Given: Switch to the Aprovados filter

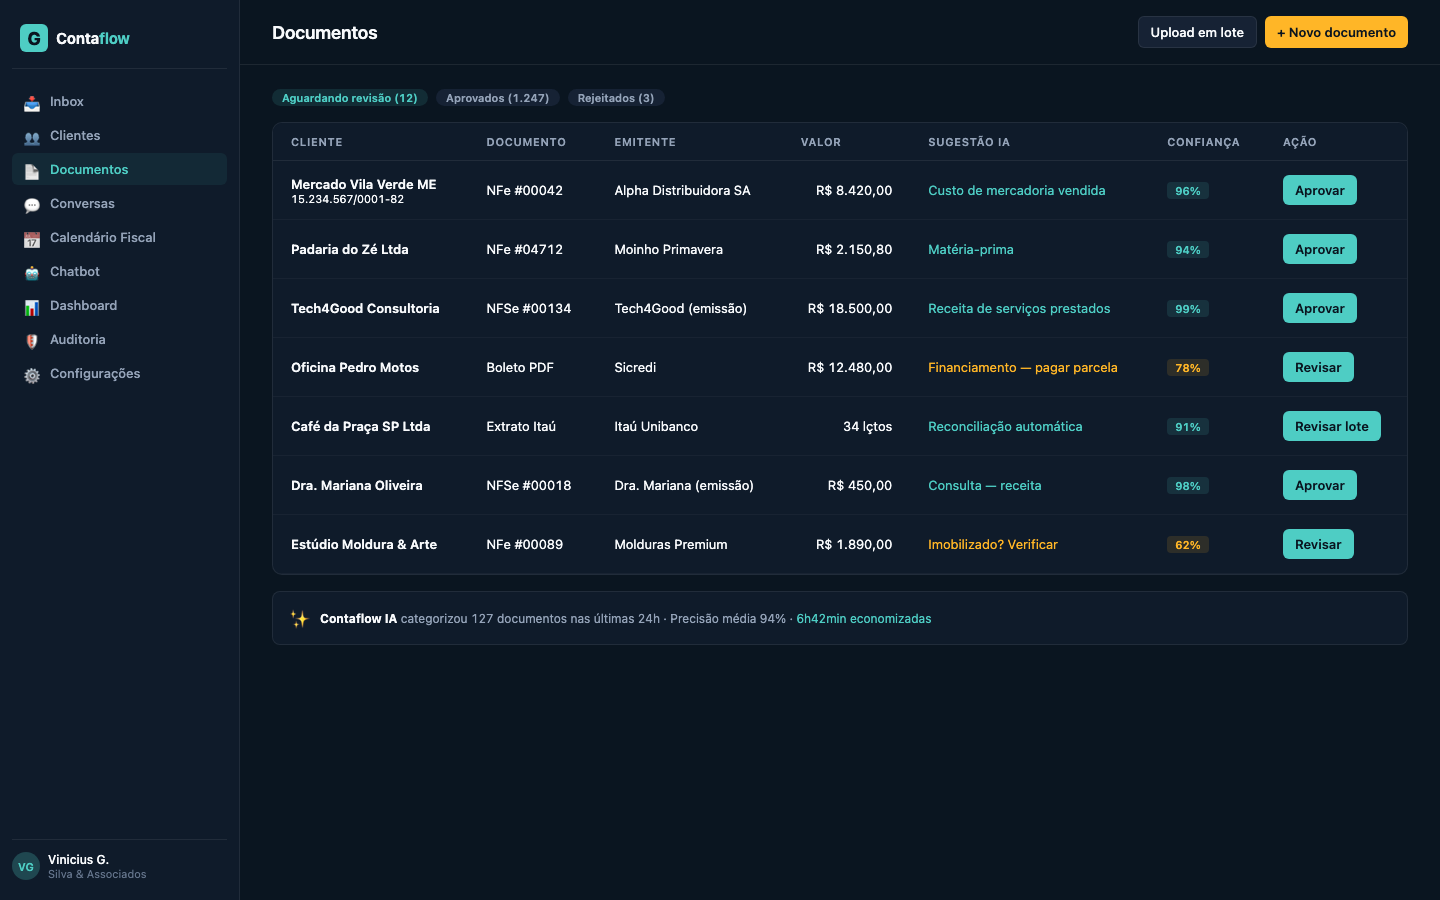Looking at the screenshot, I should tap(497, 97).
